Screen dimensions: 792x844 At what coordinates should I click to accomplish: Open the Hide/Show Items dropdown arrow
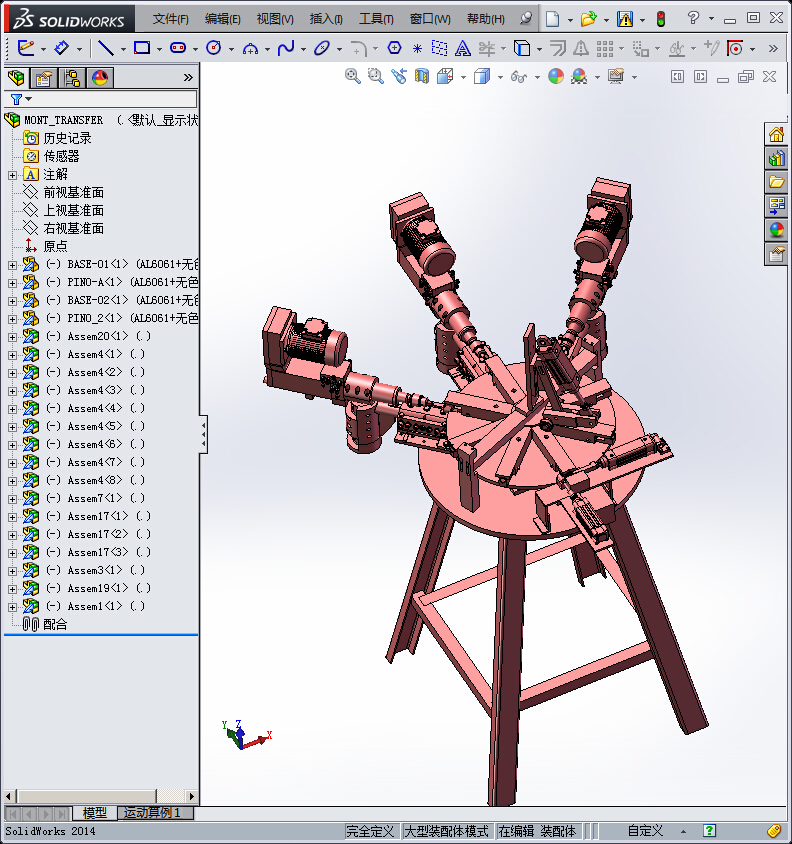tap(537, 78)
